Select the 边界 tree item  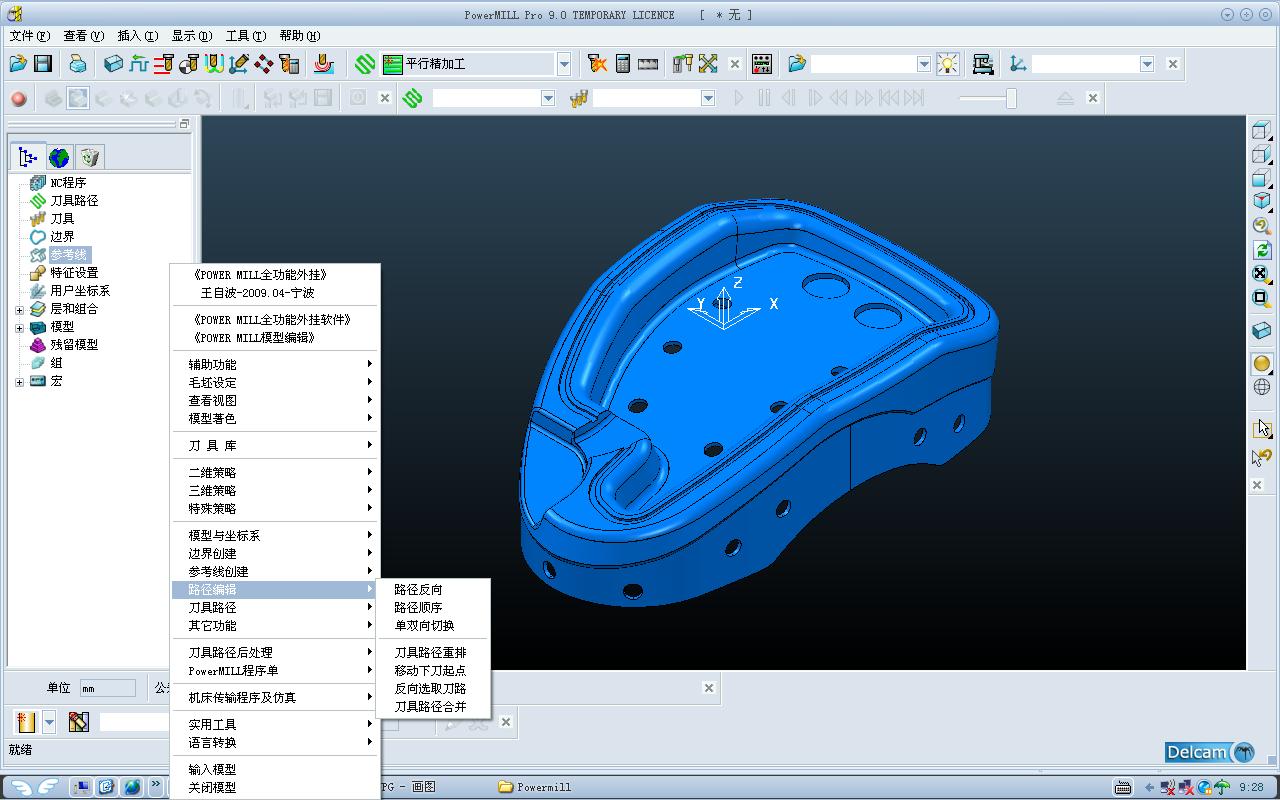click(62, 237)
